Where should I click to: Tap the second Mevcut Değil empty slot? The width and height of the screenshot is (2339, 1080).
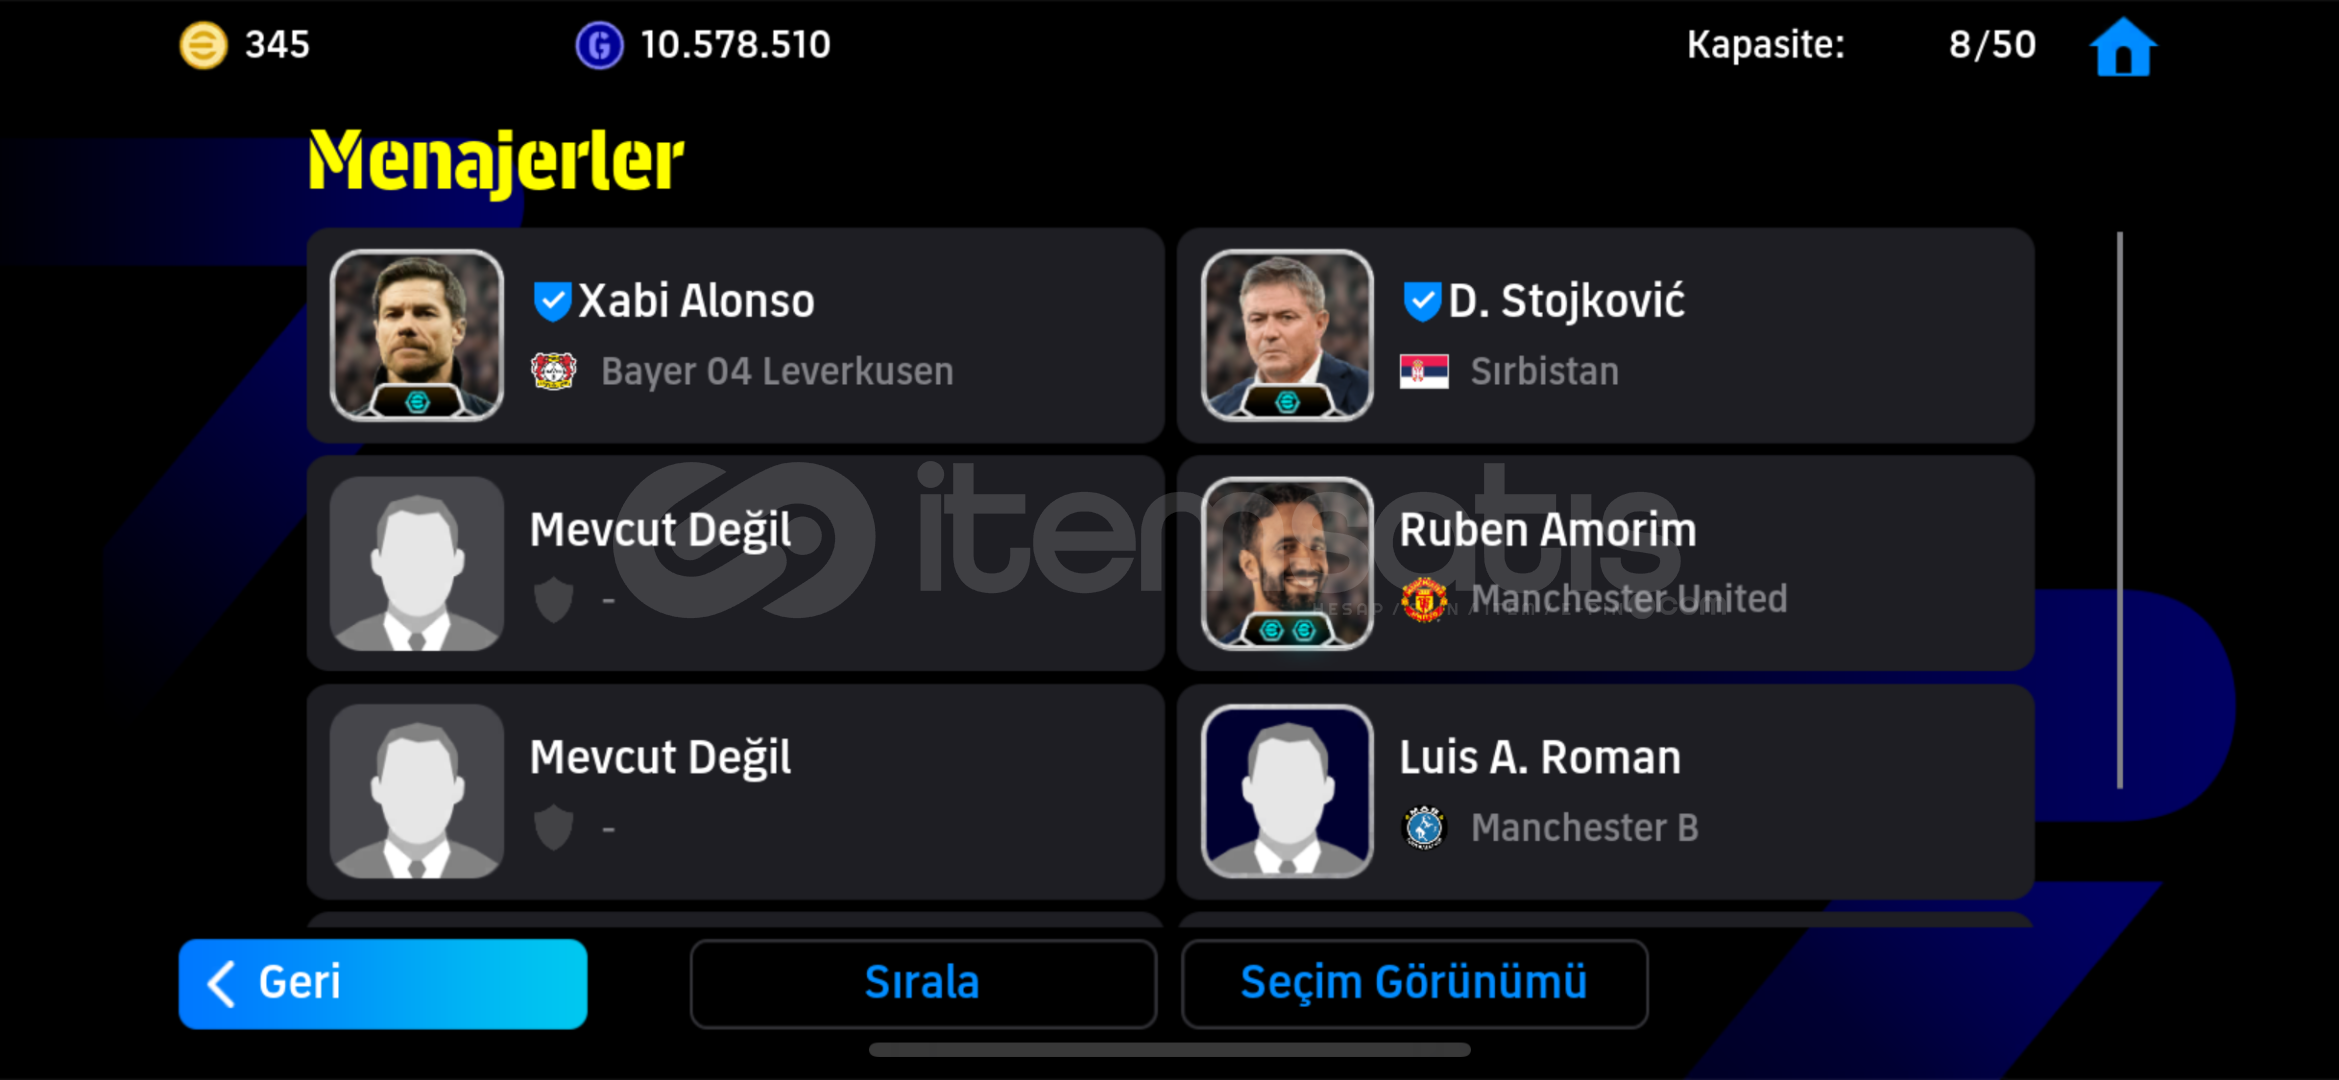pyautogui.click(x=735, y=791)
